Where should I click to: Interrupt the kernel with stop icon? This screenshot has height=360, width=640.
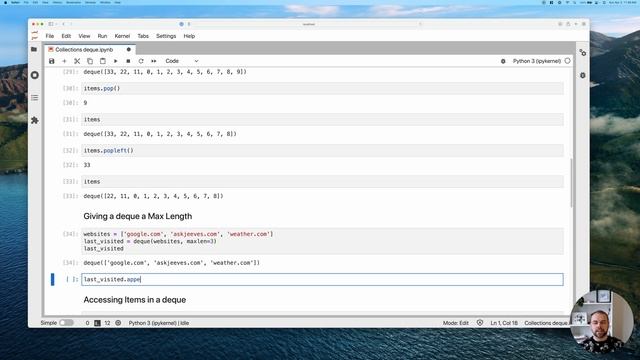(x=128, y=61)
